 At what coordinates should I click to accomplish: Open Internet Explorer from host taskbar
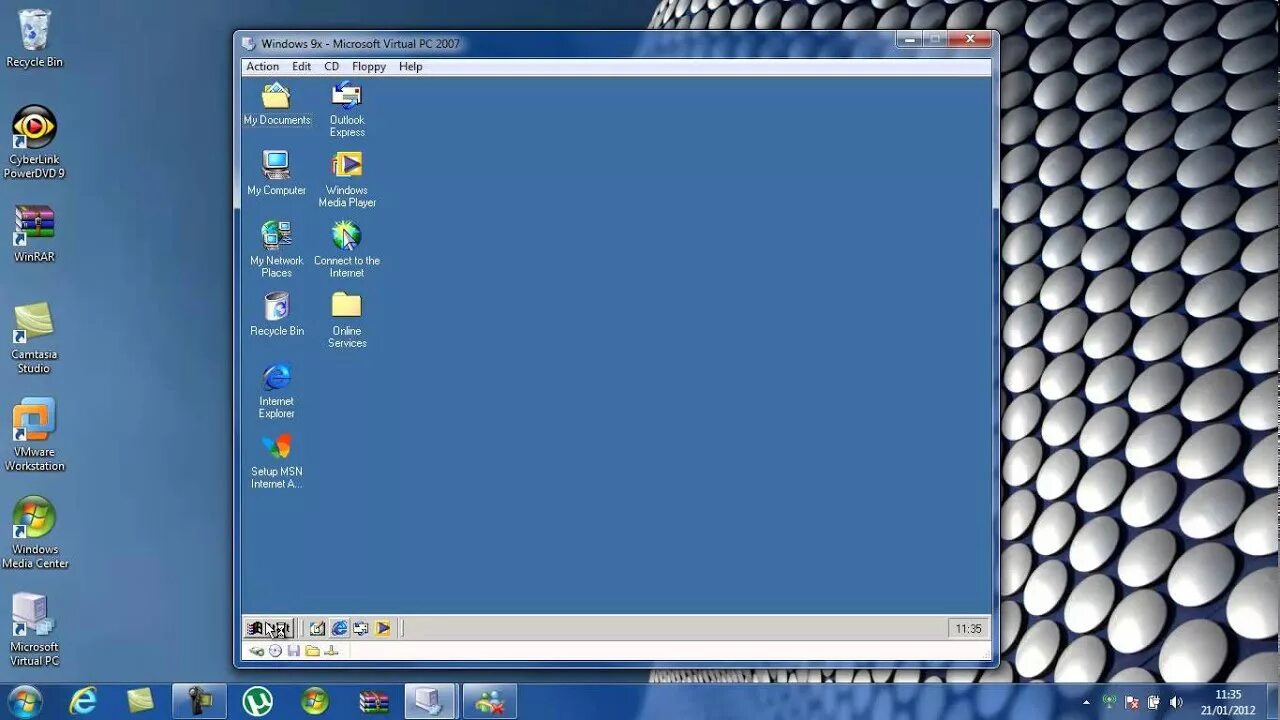(x=83, y=701)
